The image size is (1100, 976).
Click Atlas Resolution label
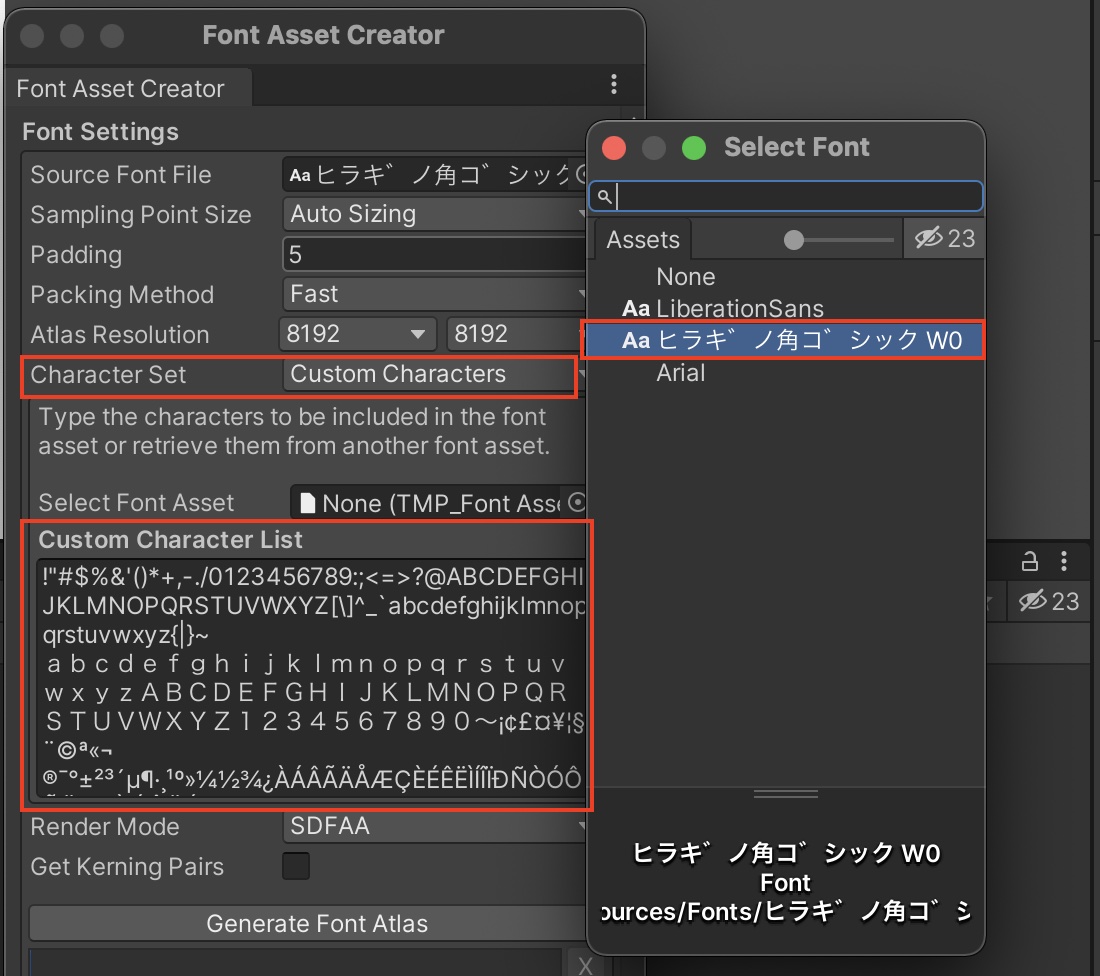[120, 335]
